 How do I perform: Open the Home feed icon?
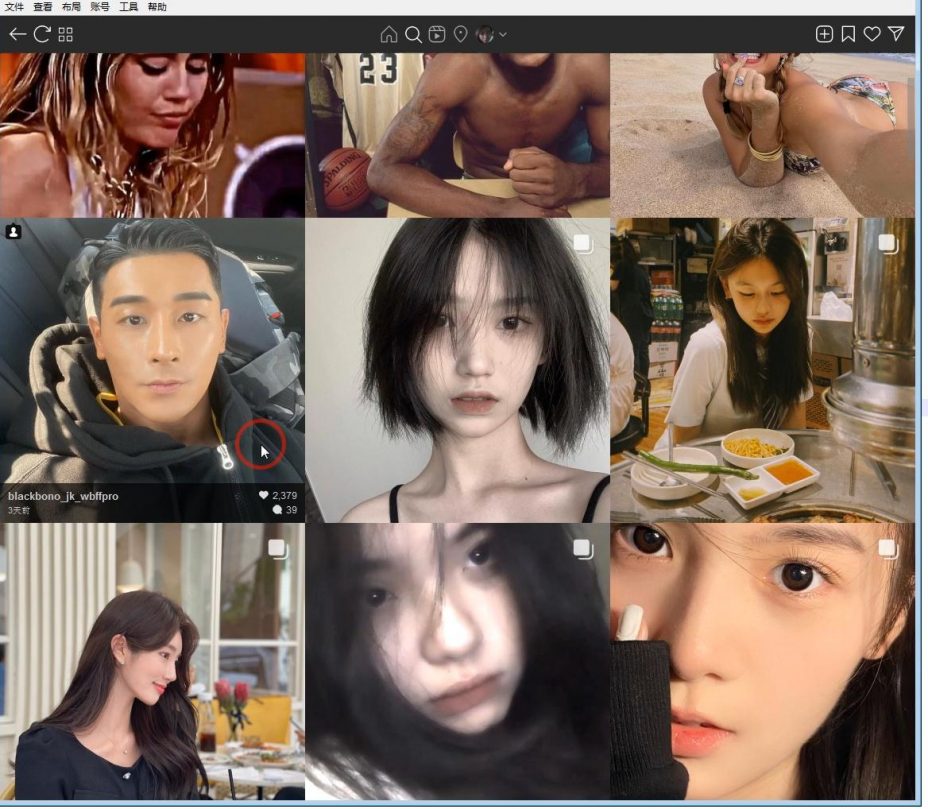[x=388, y=33]
